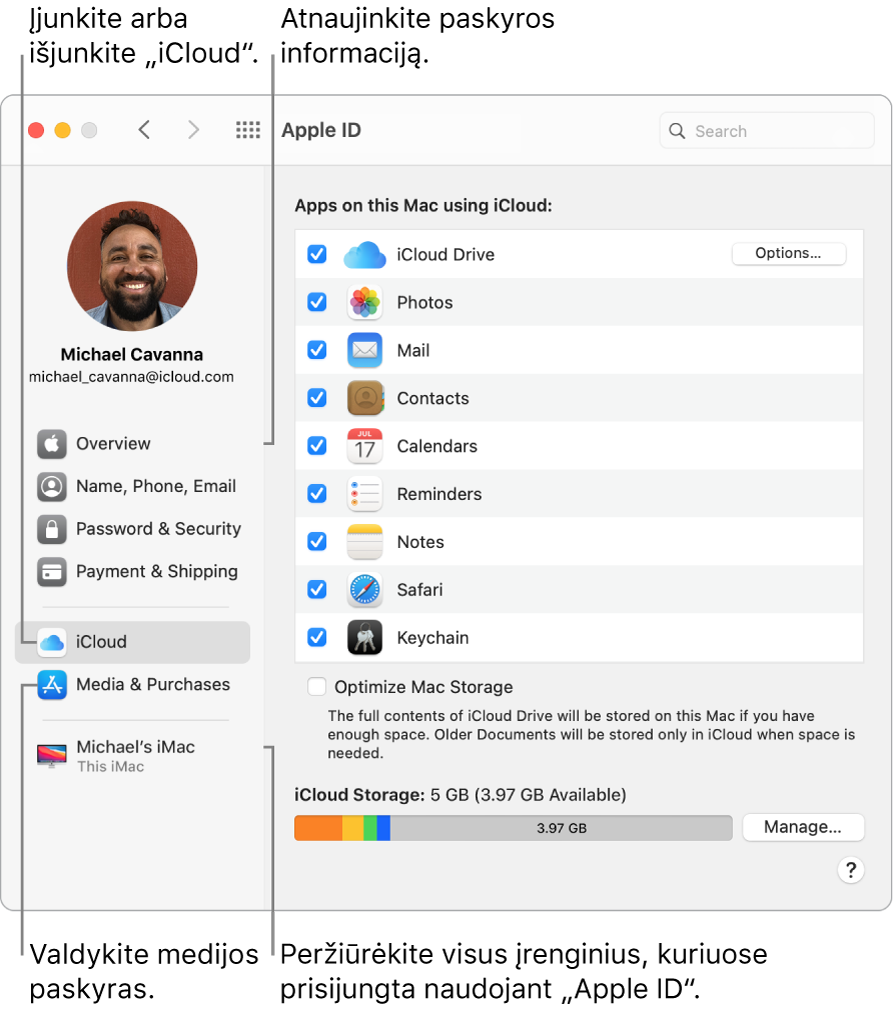
Task: Select Michael's iMac device
Action: [x=132, y=756]
